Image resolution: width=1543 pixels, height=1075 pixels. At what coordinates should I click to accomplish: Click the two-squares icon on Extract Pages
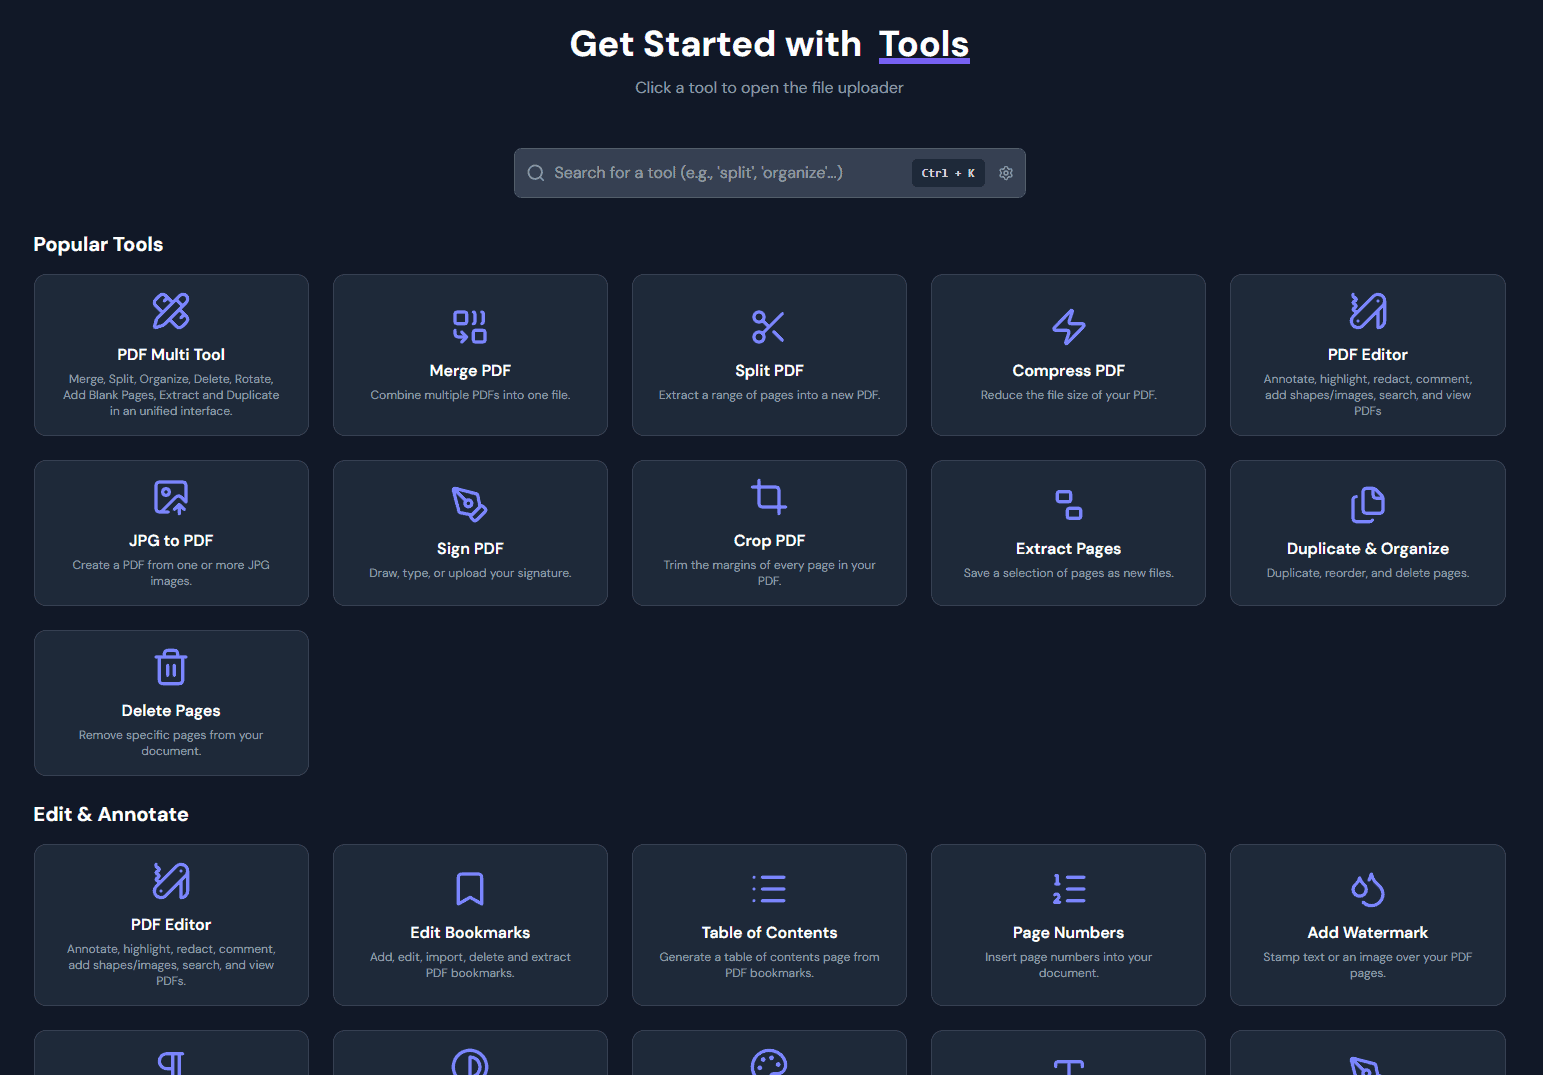point(1068,505)
